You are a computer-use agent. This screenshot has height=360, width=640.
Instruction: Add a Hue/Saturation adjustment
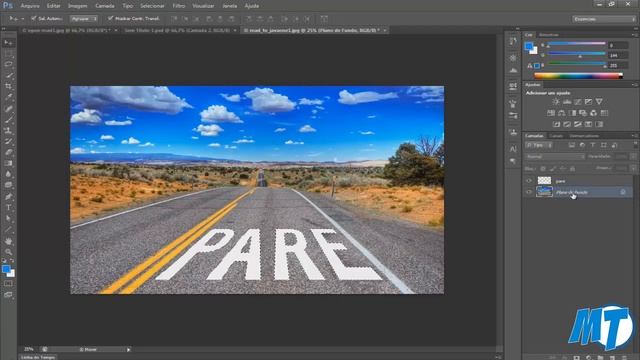pyautogui.click(x=551, y=113)
